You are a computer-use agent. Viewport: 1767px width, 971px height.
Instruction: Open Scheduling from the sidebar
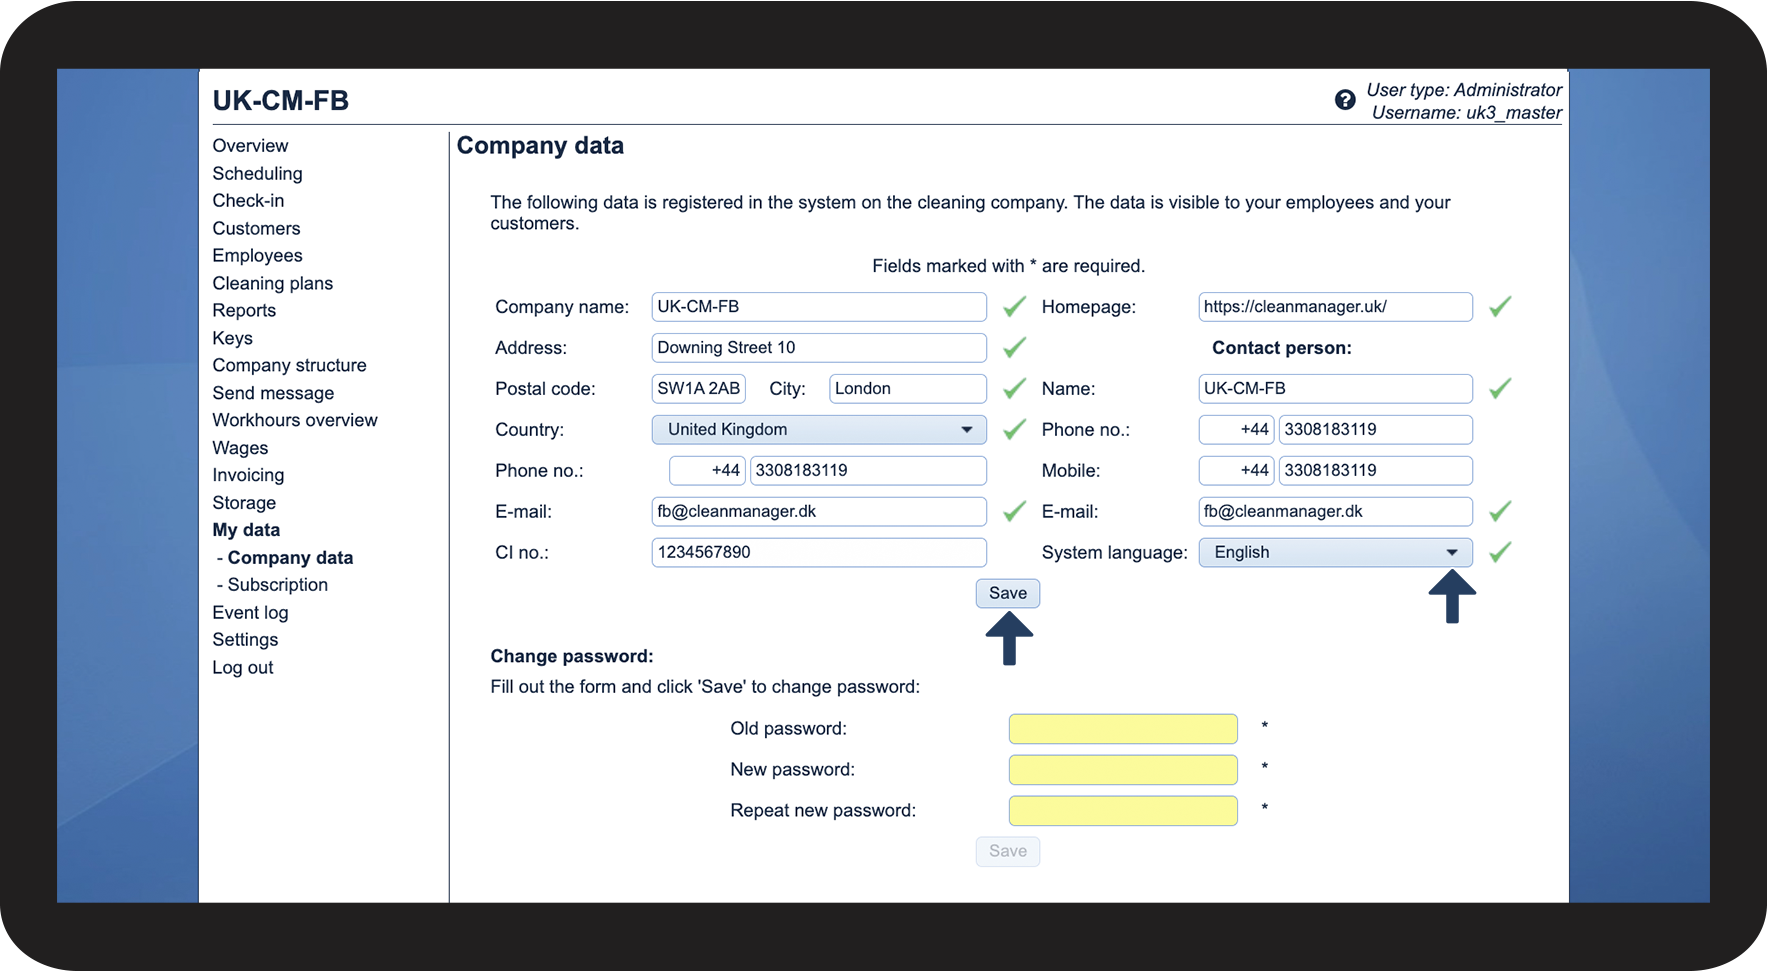pos(257,174)
